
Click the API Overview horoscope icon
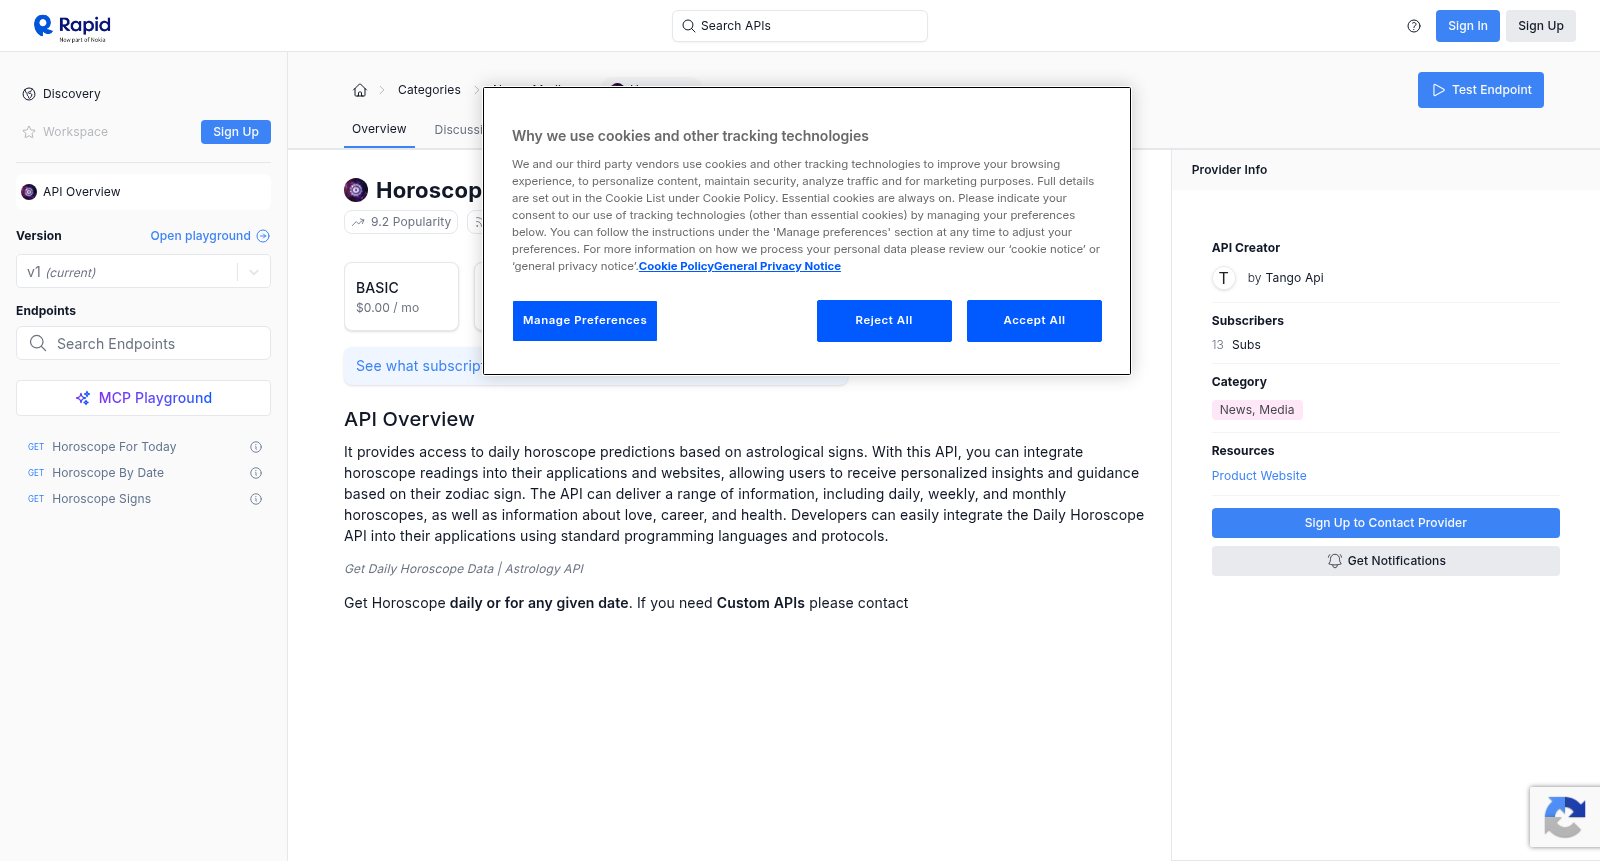pos(29,192)
